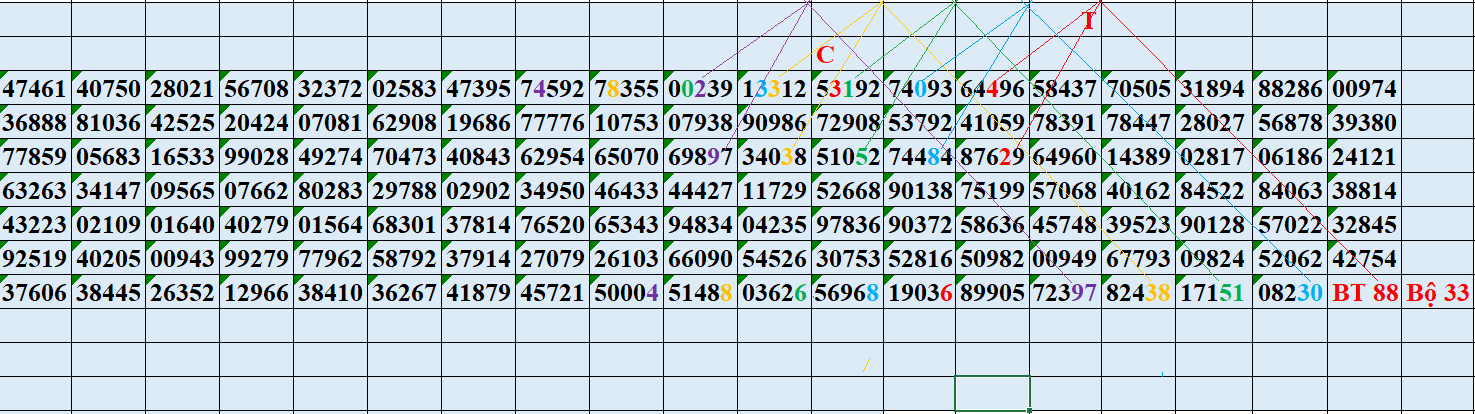Select the cell containing 42754
The image size is (1475, 414).
(1365, 259)
